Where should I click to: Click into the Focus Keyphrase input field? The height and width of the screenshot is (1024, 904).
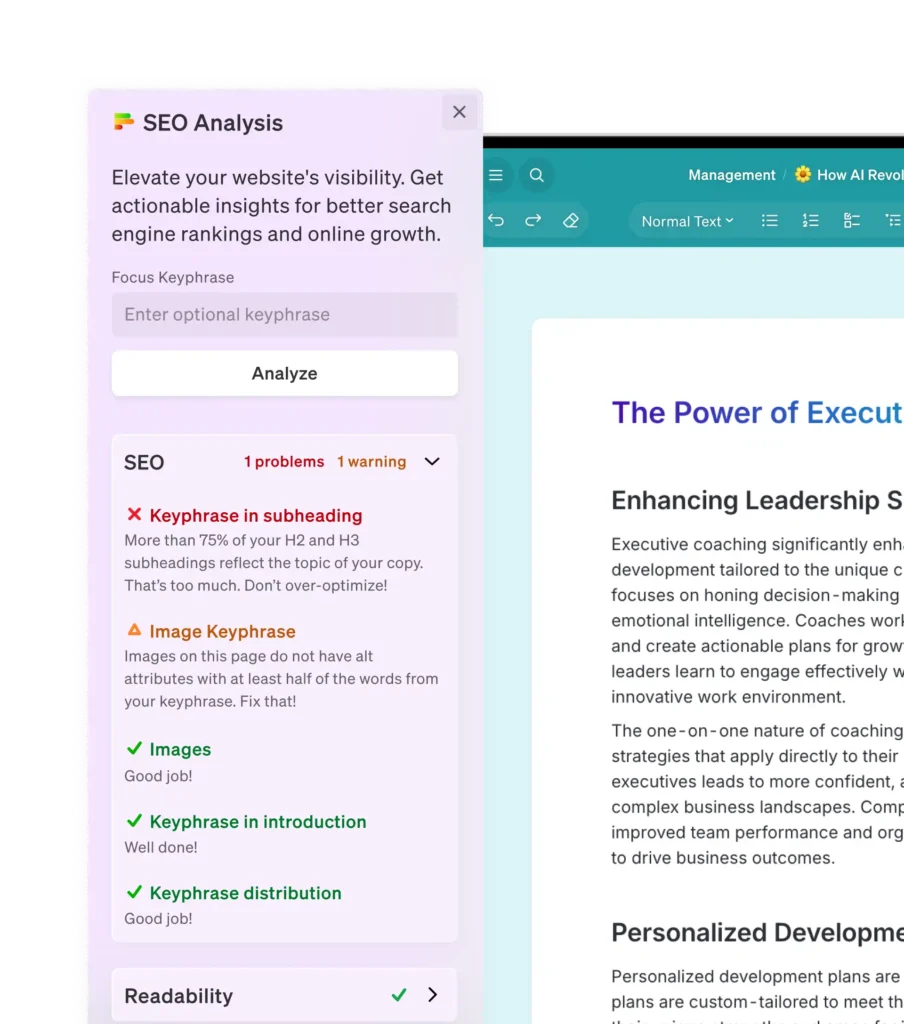pos(285,315)
